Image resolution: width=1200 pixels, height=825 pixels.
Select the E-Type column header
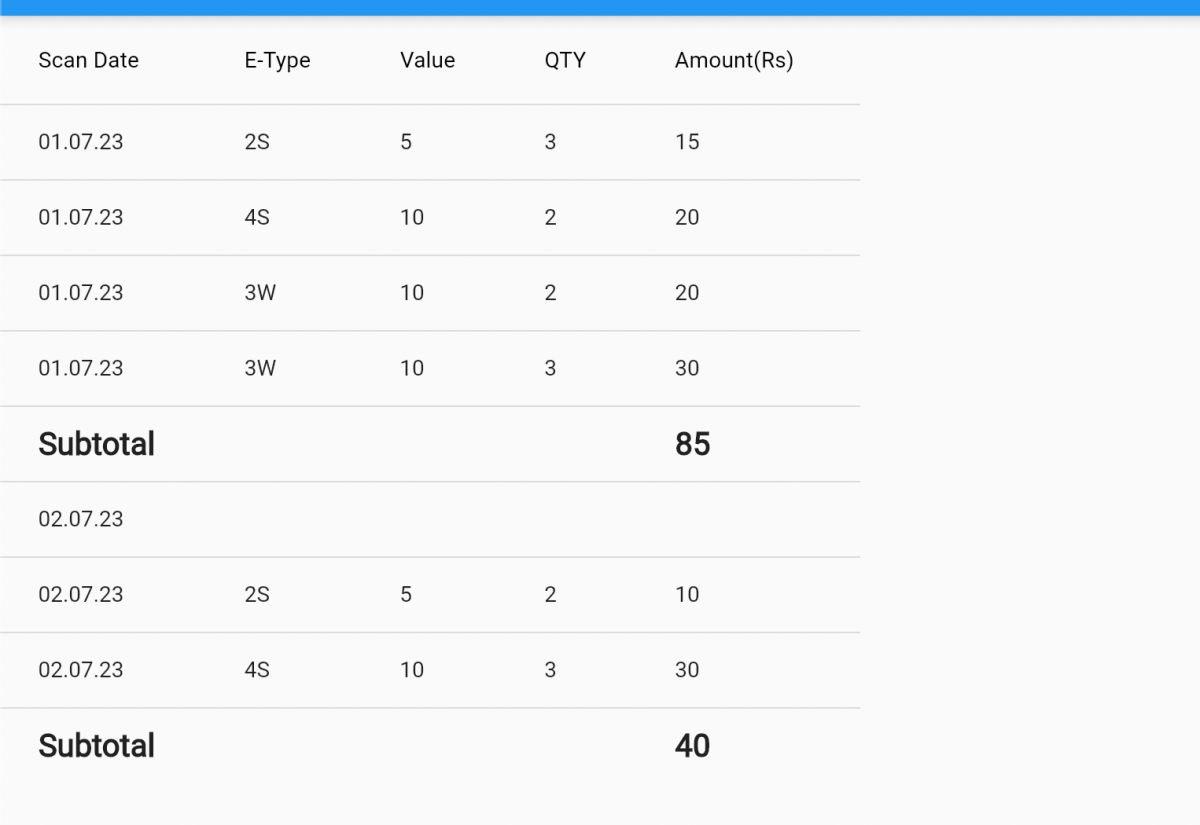(277, 60)
